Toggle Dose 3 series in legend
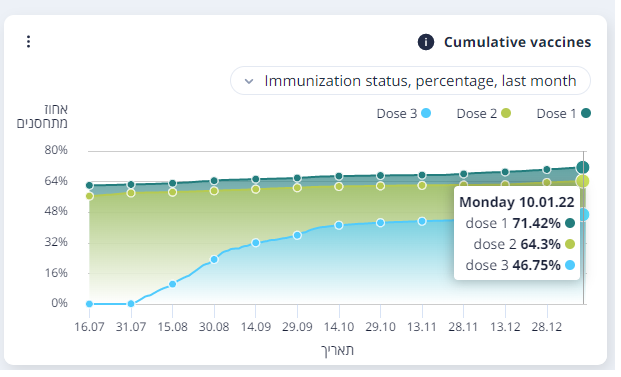Image resolution: width=621 pixels, height=377 pixels. (x=404, y=114)
